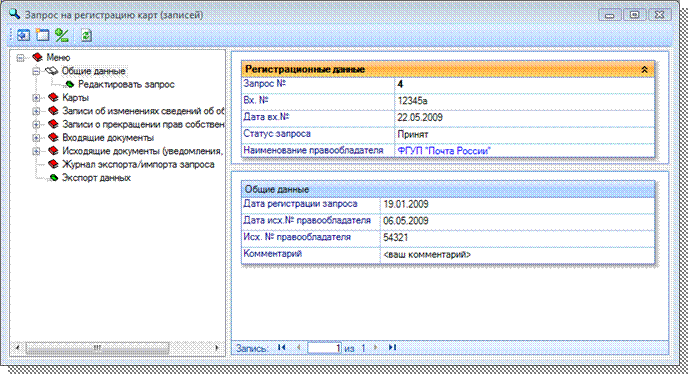The height and width of the screenshot is (374, 688).
Task: Expand the Записи о прекращении прав node
Action: pos(36,125)
